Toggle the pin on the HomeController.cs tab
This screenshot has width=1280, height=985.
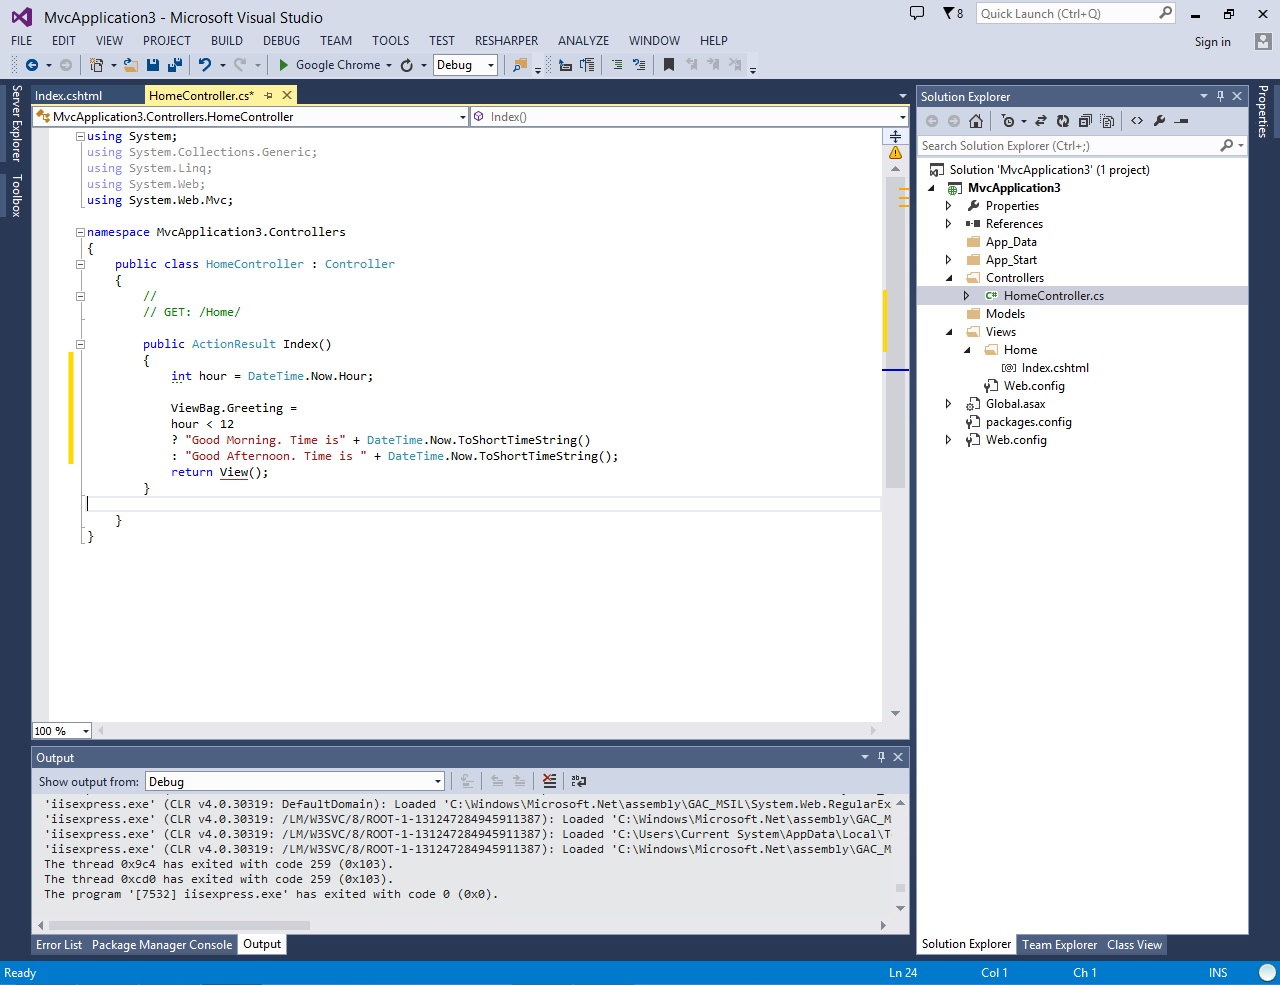pyautogui.click(x=268, y=95)
